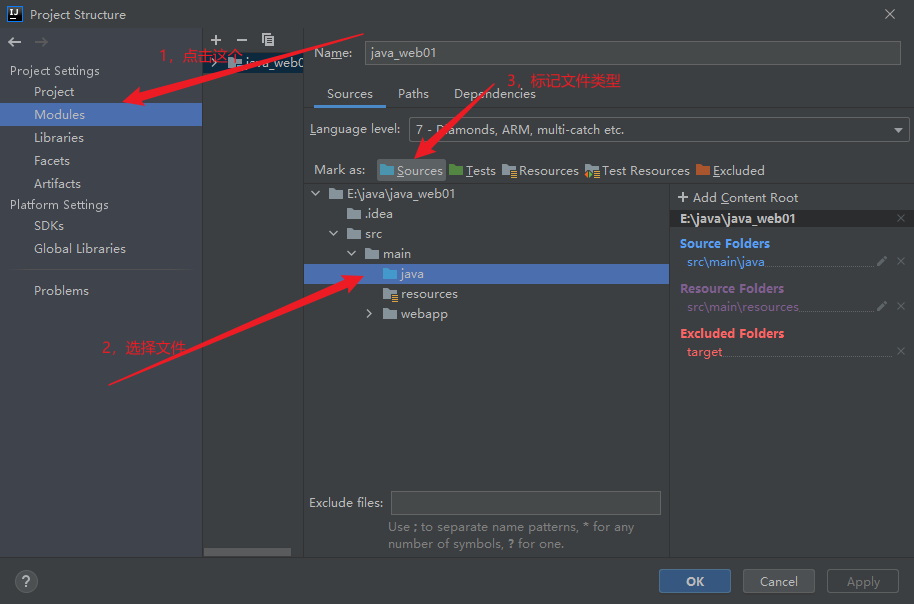
Task: Click the module list horizontal scrollbar
Action: point(247,552)
